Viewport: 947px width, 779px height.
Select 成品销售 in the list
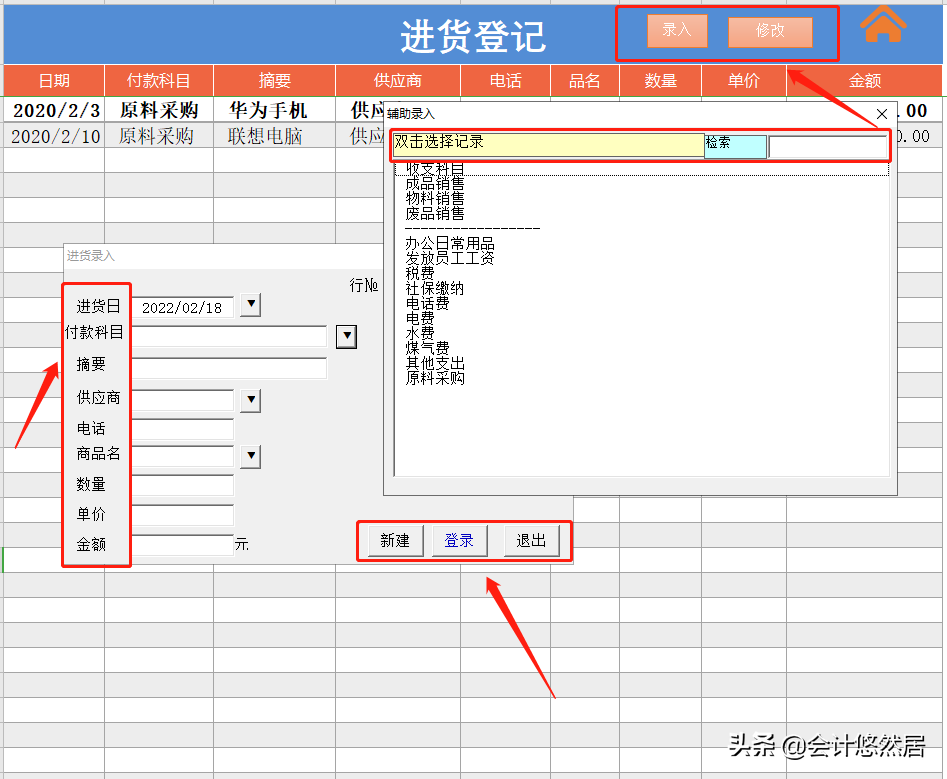pyautogui.click(x=435, y=183)
